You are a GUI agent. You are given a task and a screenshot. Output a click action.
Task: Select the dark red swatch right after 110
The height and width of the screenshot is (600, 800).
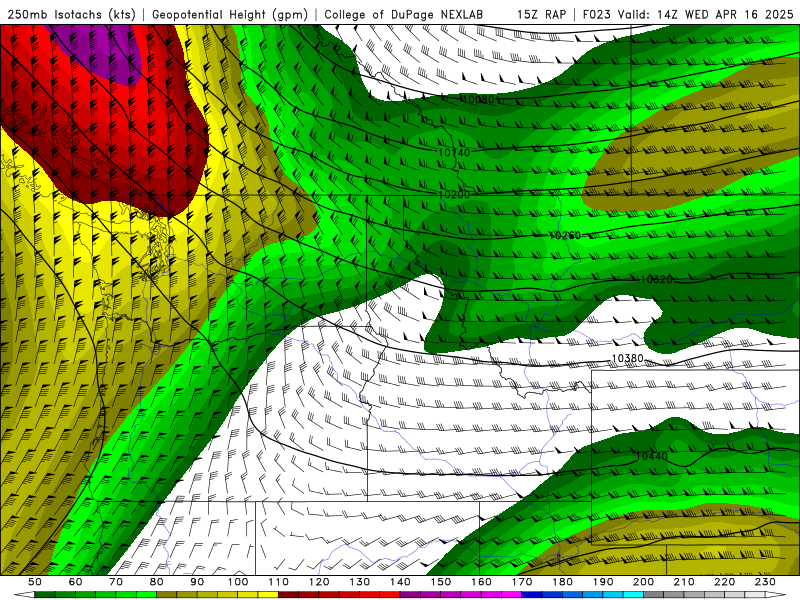coord(288,594)
